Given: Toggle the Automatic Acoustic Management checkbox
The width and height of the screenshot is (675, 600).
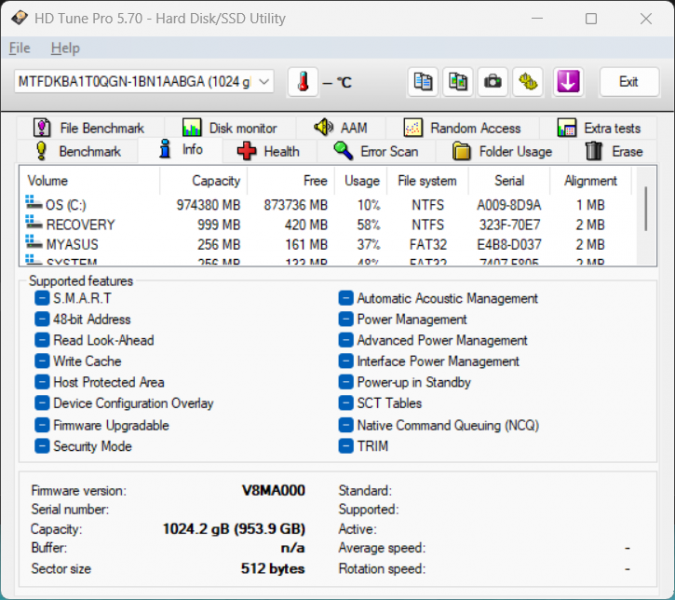Looking at the screenshot, I should click(346, 298).
